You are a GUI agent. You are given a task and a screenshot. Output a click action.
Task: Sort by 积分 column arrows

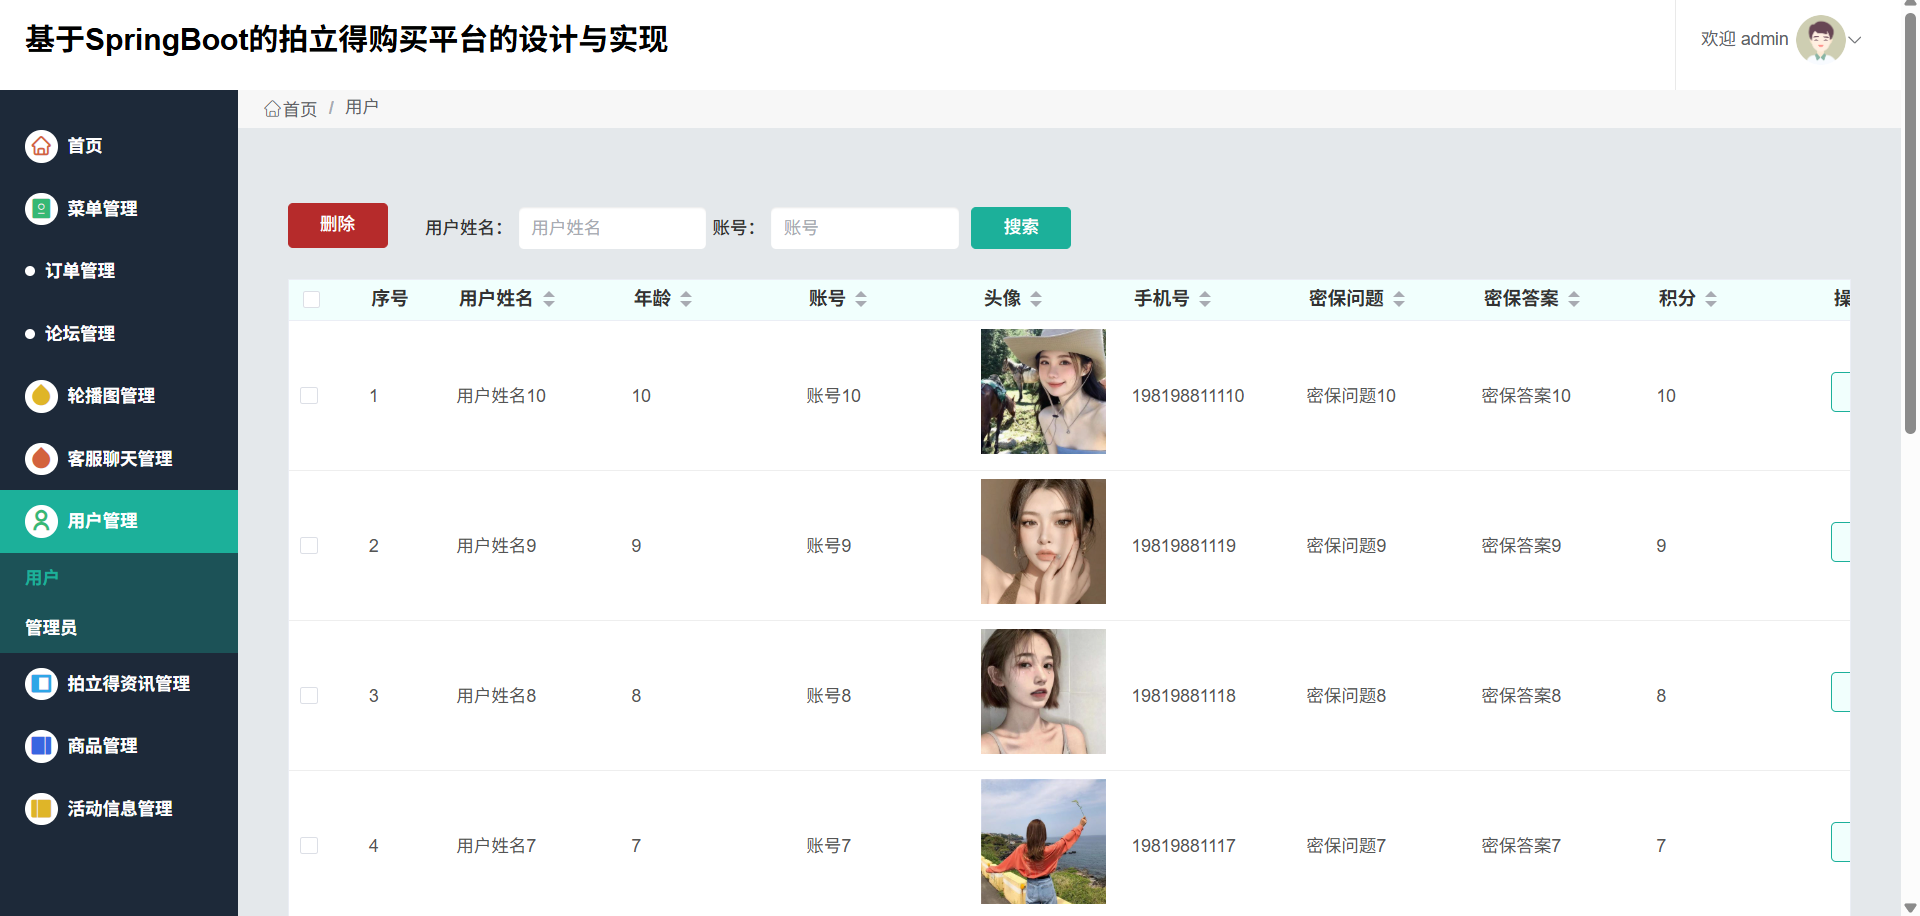[x=1711, y=299]
